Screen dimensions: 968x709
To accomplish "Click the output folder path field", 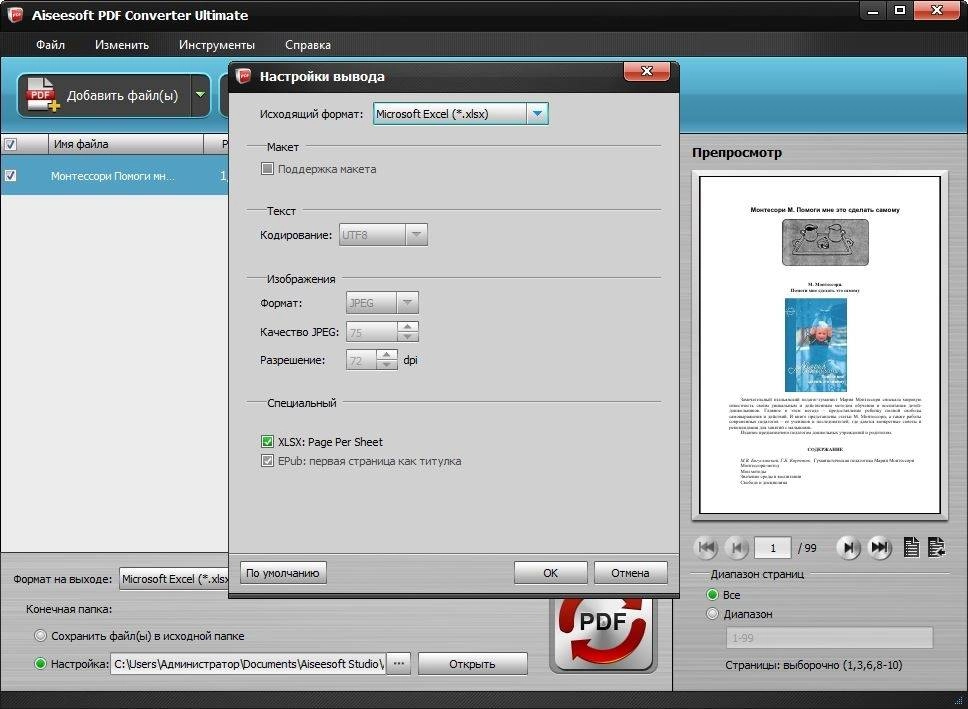I will (x=248, y=664).
